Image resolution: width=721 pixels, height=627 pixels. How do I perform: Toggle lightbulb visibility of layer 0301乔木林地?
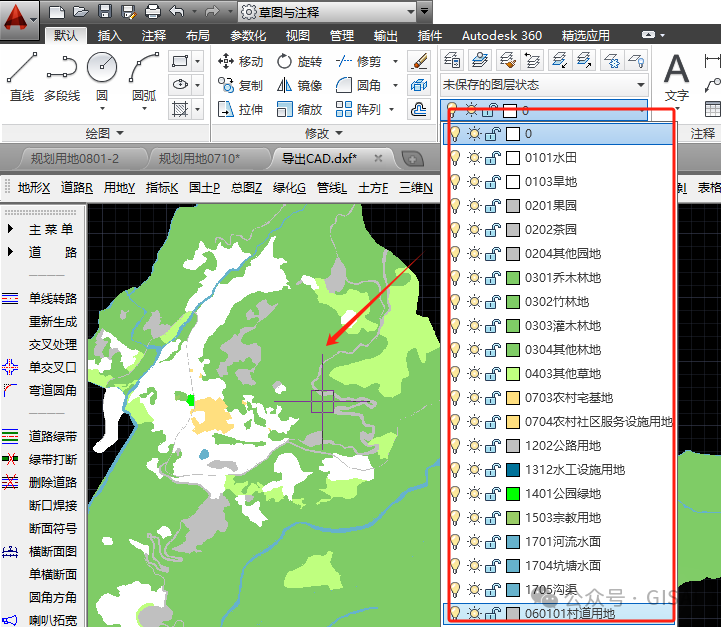point(455,278)
